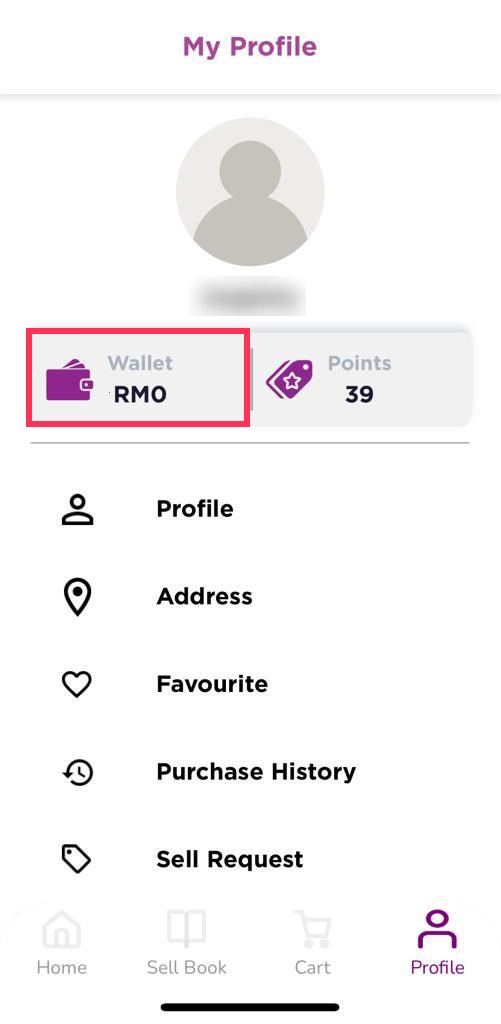Tap the profile avatar picture
The width and height of the screenshot is (501, 1024).
250,192
